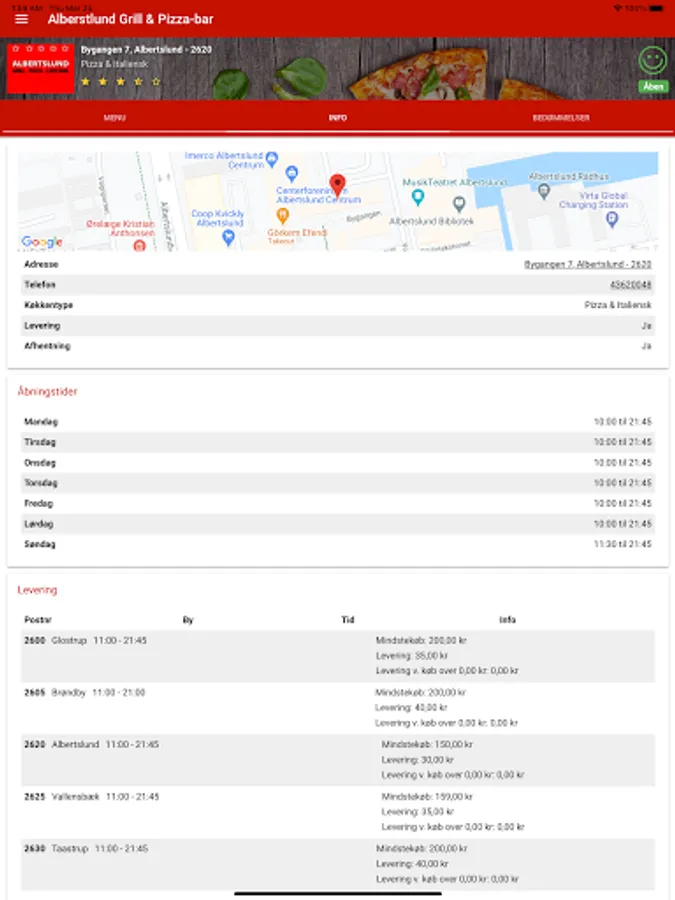
Task: Click the Afhentning row label
Action: [x=47, y=346]
